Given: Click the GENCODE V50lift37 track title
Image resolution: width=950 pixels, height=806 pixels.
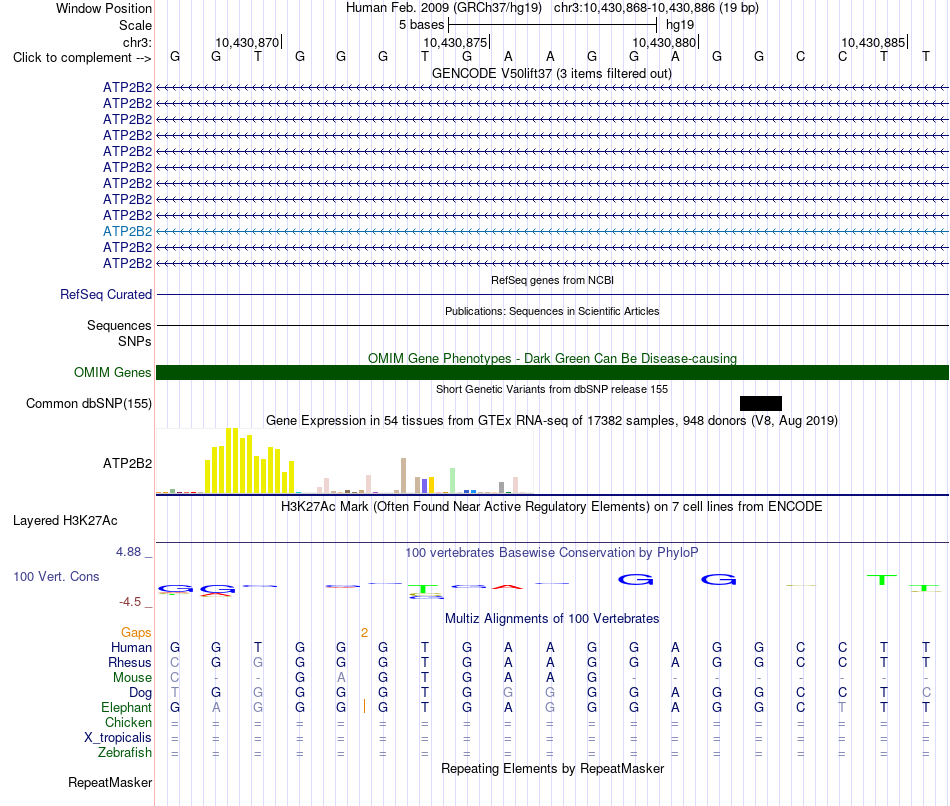Looking at the screenshot, I should [x=552, y=74].
